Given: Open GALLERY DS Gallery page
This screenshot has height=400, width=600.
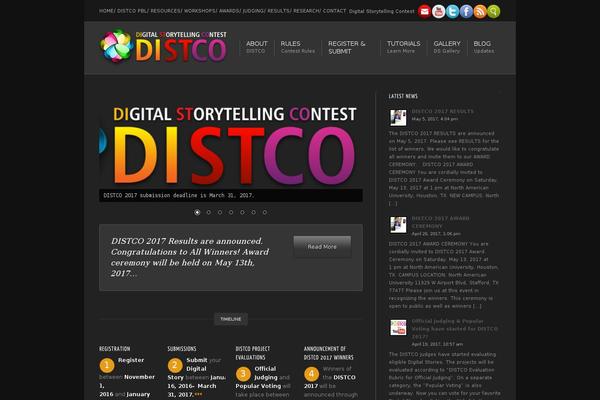Looking at the screenshot, I should 447,47.
